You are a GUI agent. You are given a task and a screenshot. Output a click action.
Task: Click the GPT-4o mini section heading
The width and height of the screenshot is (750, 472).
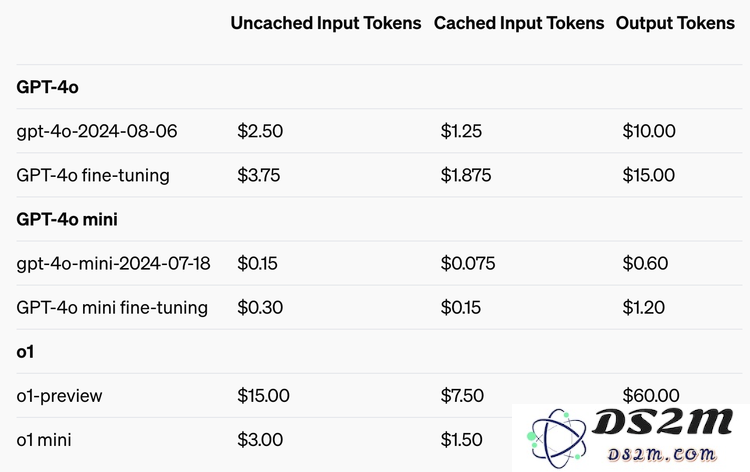point(67,220)
